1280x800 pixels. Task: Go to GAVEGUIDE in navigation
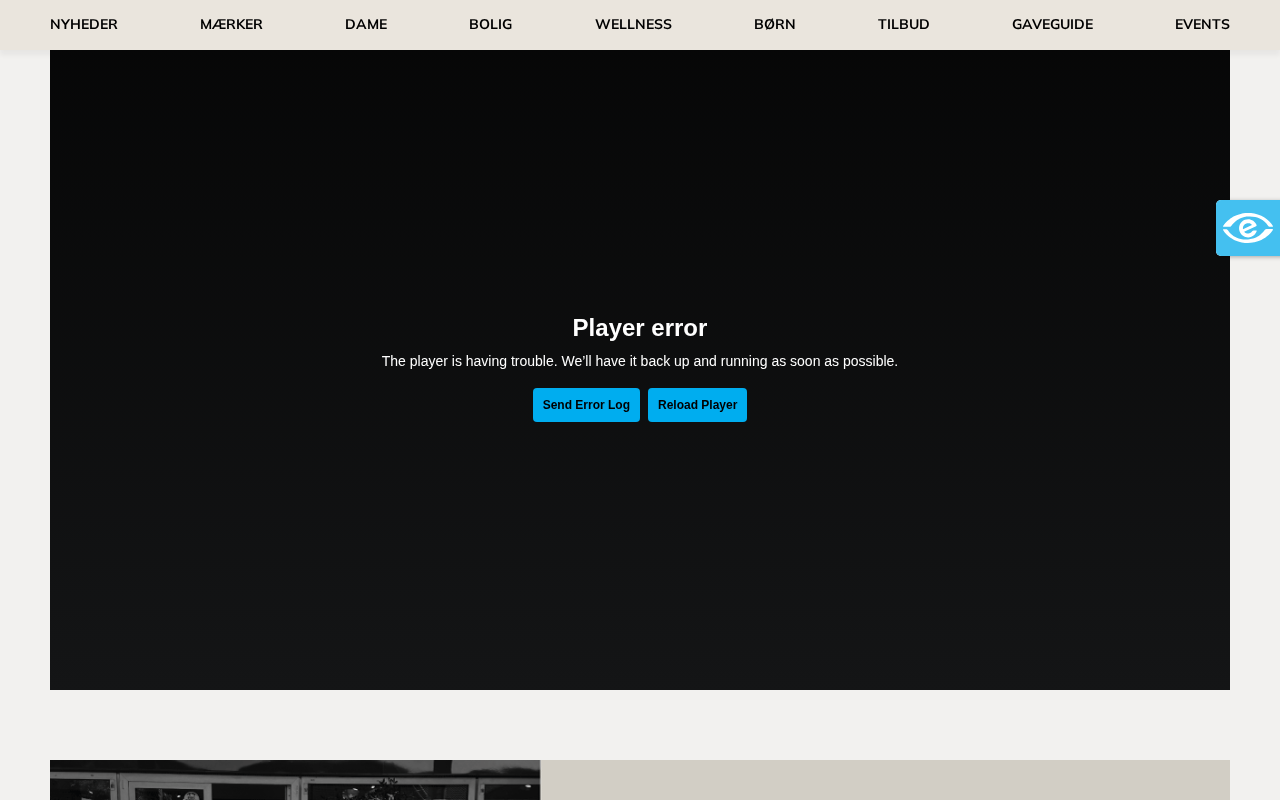pyautogui.click(x=1052, y=25)
